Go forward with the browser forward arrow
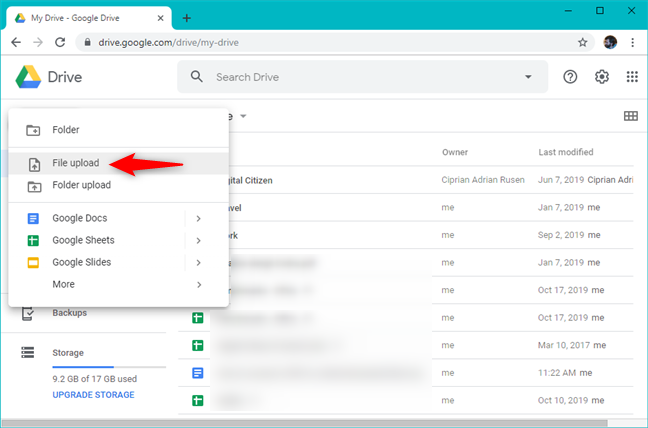The height and width of the screenshot is (428, 648). (x=38, y=42)
